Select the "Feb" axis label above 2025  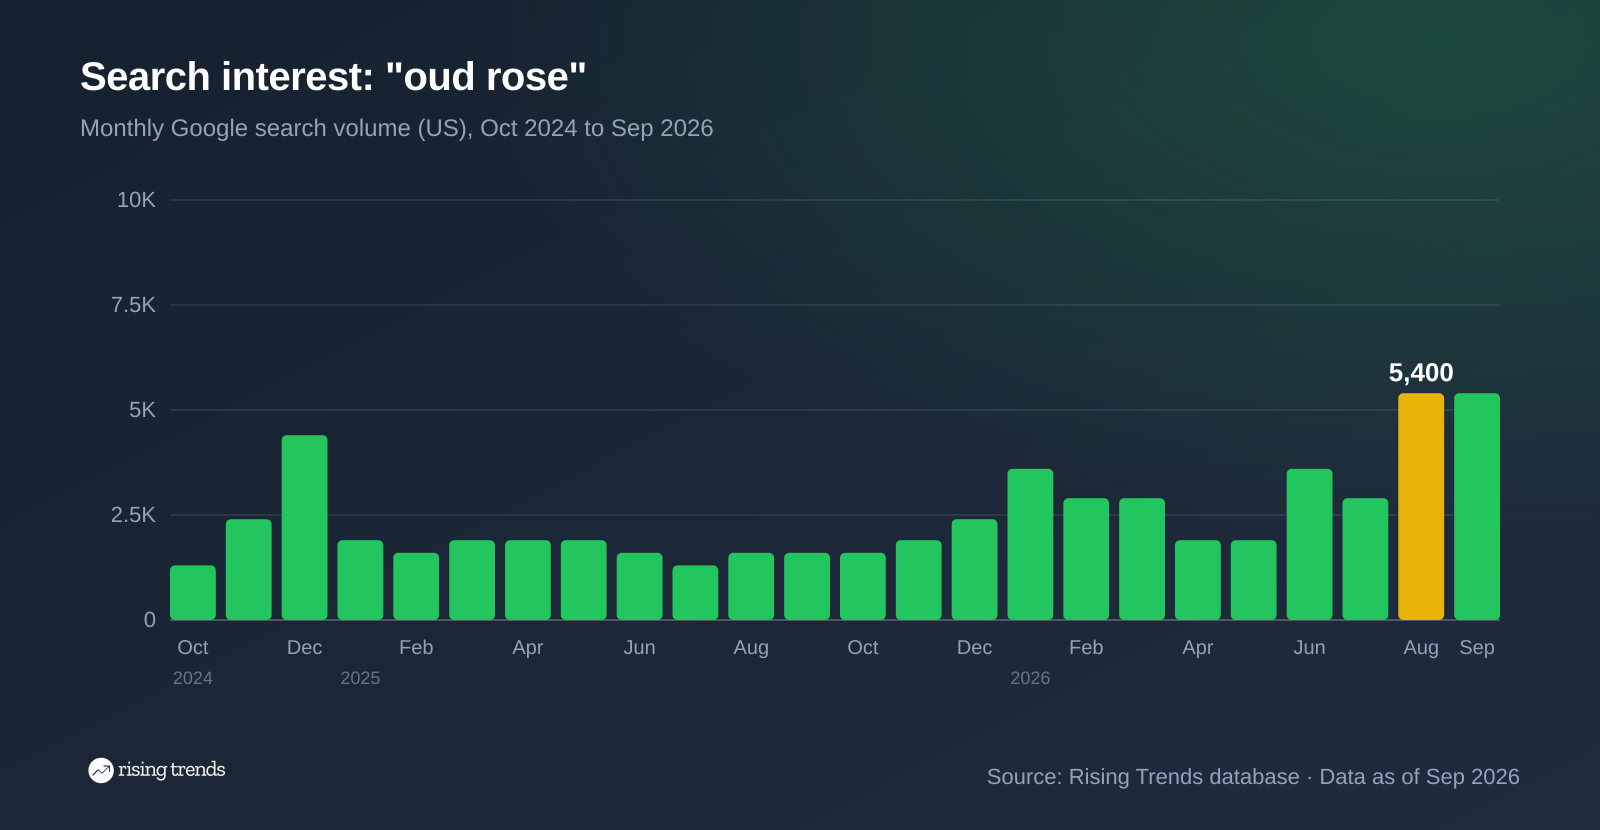(416, 648)
